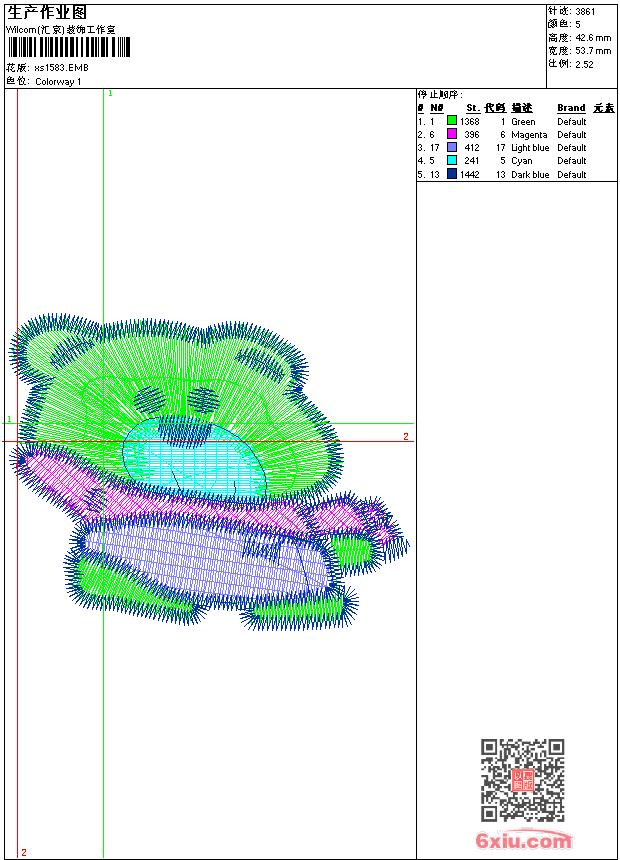Click the stitch count '396' for Magenta
The width and height of the screenshot is (620, 860).
coord(472,134)
